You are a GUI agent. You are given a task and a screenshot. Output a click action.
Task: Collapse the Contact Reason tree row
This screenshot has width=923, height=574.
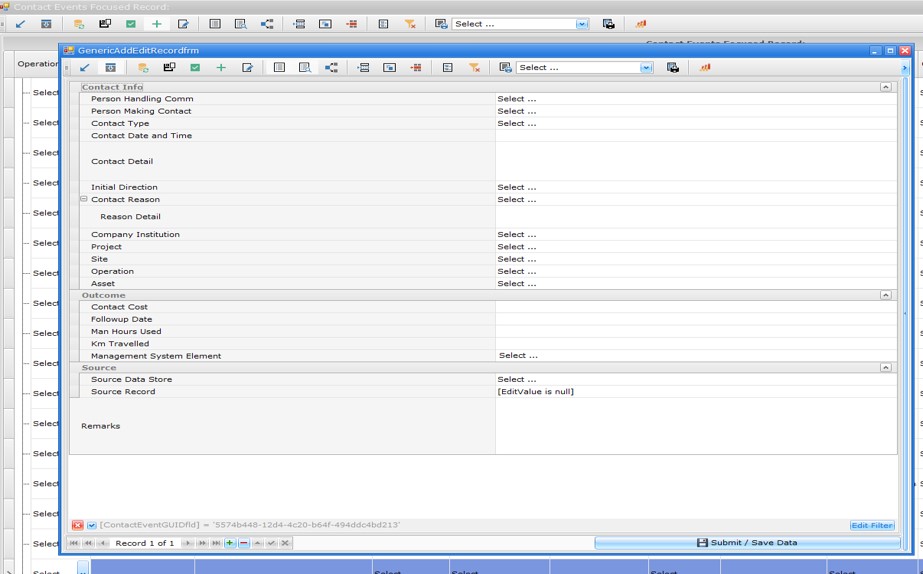[84, 199]
